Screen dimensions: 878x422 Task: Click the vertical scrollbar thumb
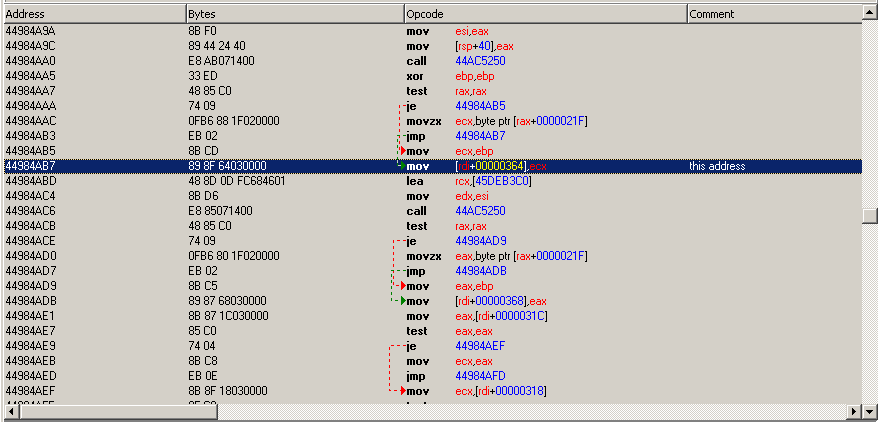point(870,215)
